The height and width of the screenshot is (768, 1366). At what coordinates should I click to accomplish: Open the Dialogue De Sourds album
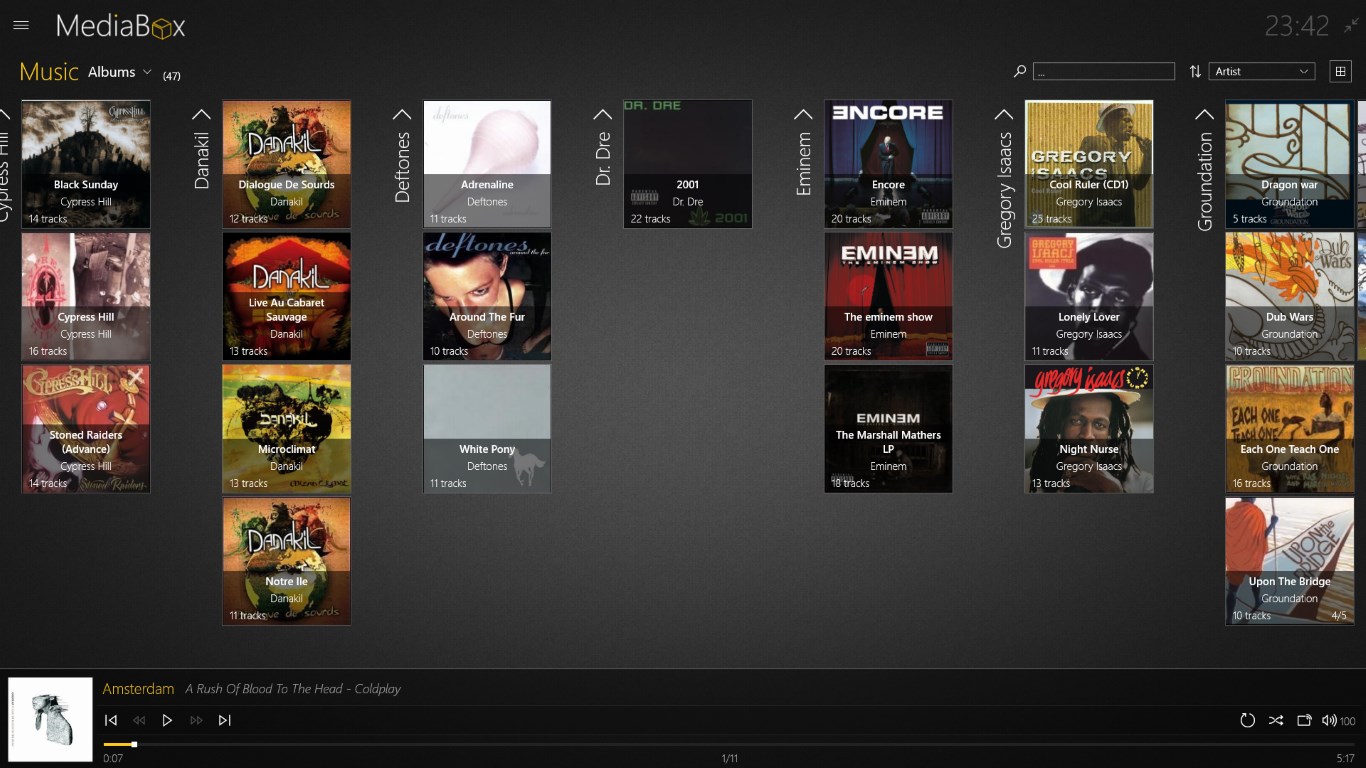pyautogui.click(x=287, y=164)
